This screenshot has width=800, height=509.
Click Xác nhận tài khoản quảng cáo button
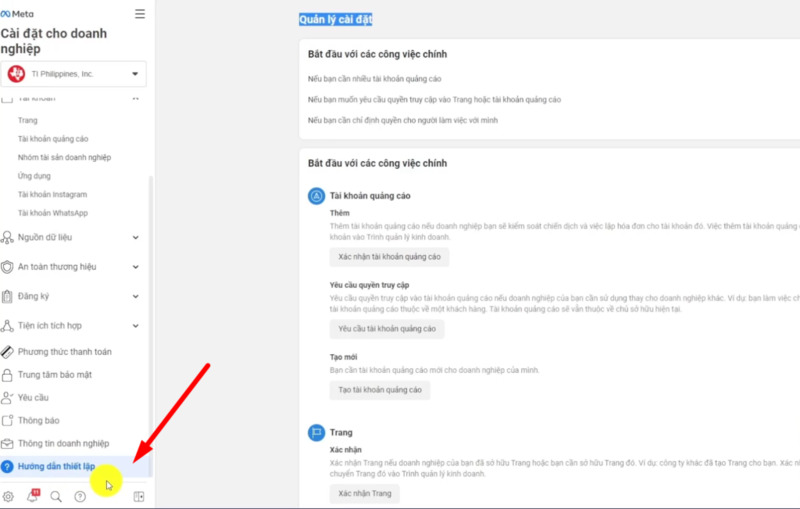[389, 257]
